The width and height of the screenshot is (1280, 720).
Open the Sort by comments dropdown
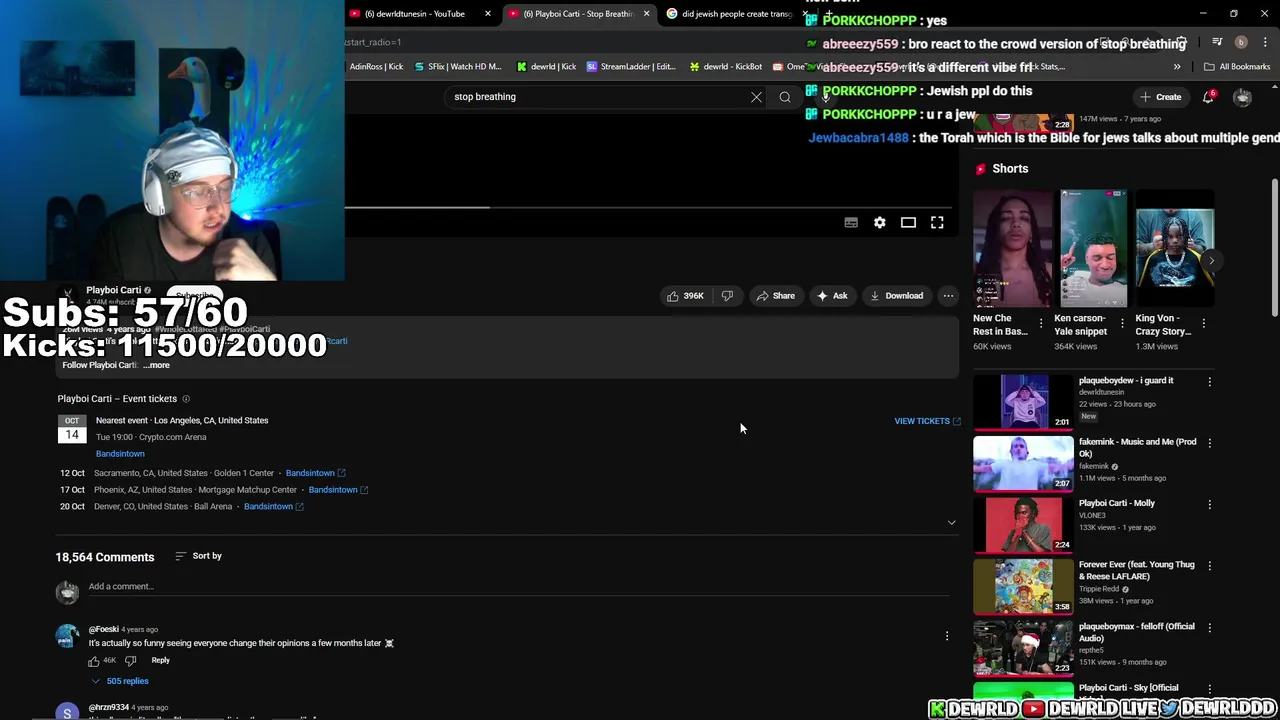point(198,556)
